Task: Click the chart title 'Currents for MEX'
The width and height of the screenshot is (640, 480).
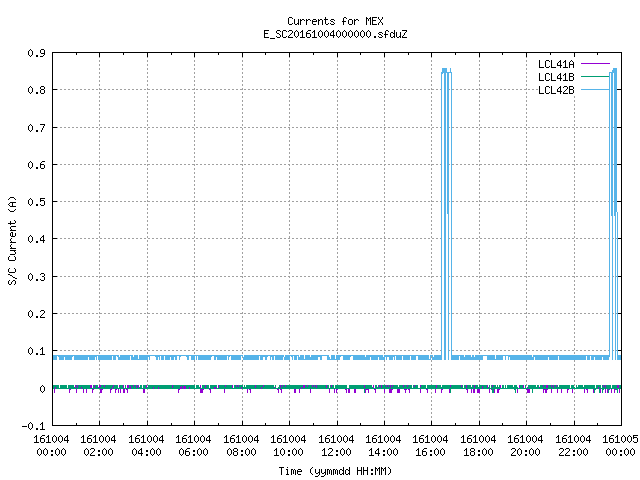Action: click(335, 21)
